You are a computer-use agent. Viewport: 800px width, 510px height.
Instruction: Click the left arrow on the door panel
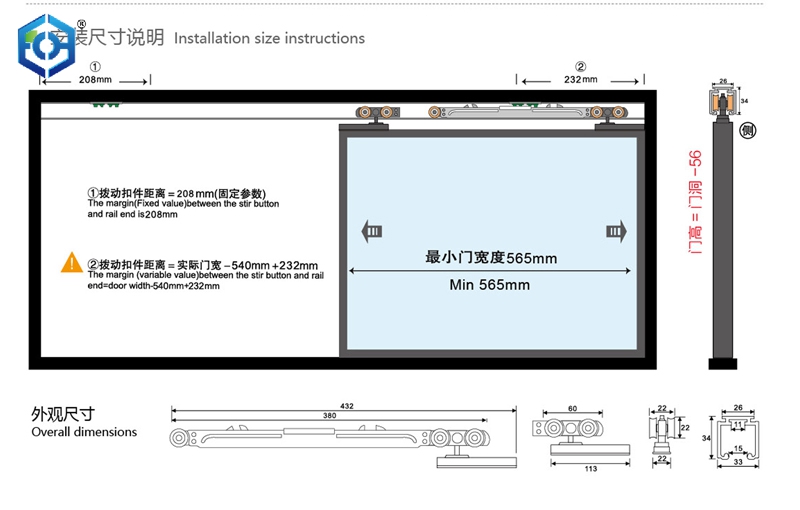pyautogui.click(x=371, y=232)
